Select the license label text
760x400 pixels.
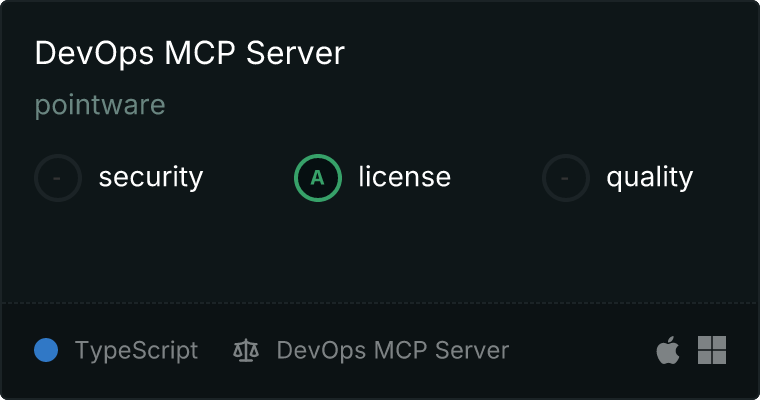tap(404, 178)
